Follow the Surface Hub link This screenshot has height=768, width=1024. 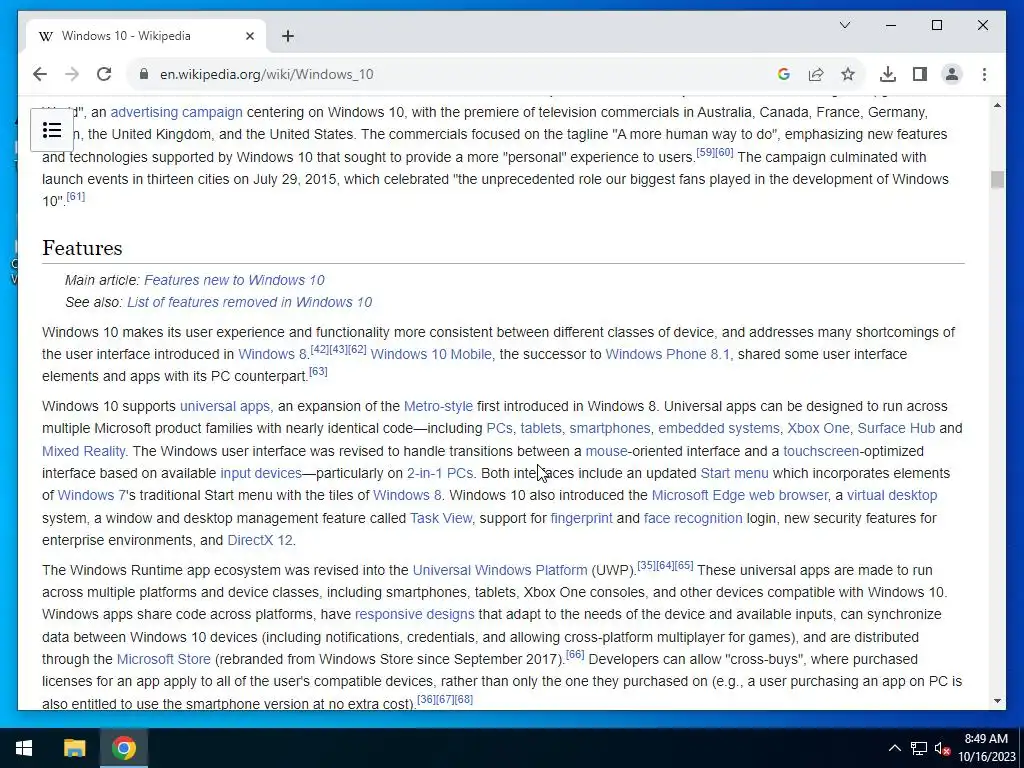[896, 428]
